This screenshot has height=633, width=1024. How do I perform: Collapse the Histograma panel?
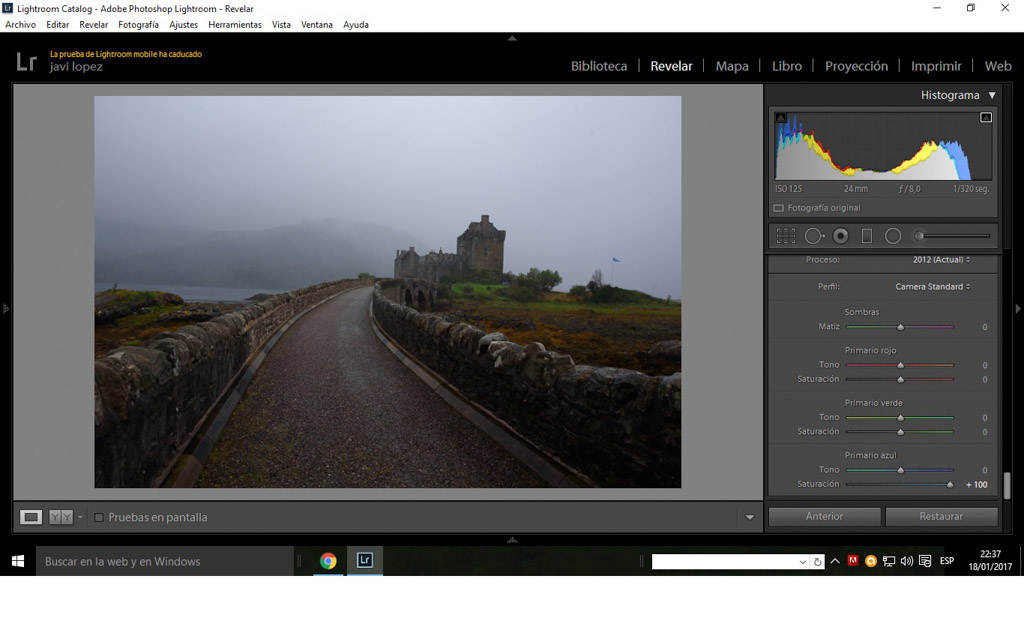991,95
